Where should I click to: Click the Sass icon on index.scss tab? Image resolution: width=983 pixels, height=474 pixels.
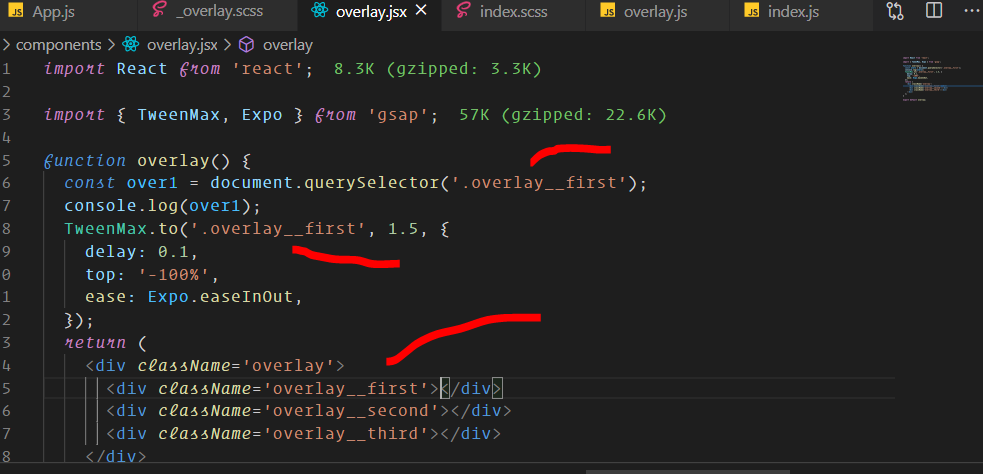point(463,11)
